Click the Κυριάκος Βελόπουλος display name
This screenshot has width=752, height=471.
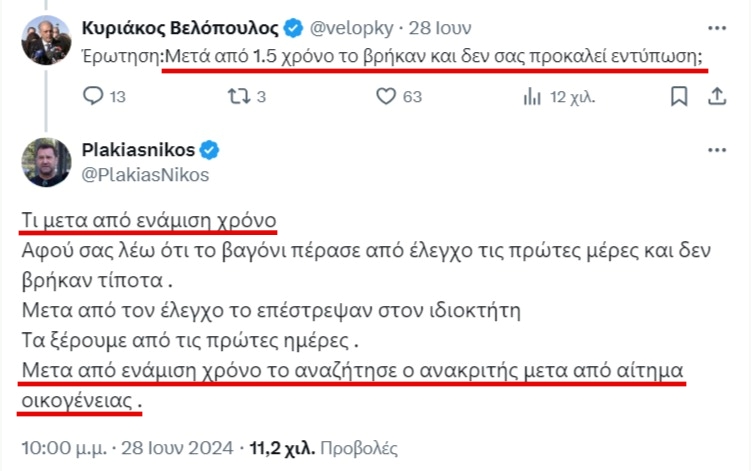tap(180, 28)
